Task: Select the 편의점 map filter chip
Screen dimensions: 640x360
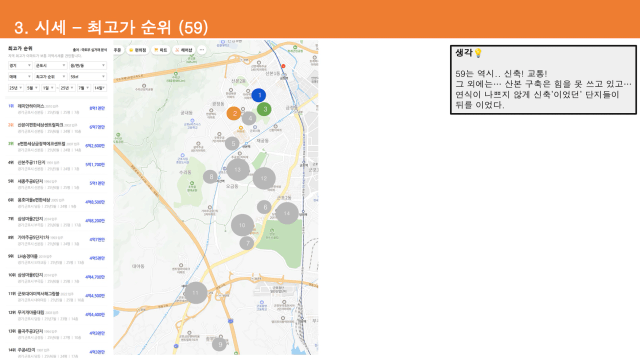Action: pyautogui.click(x=138, y=50)
